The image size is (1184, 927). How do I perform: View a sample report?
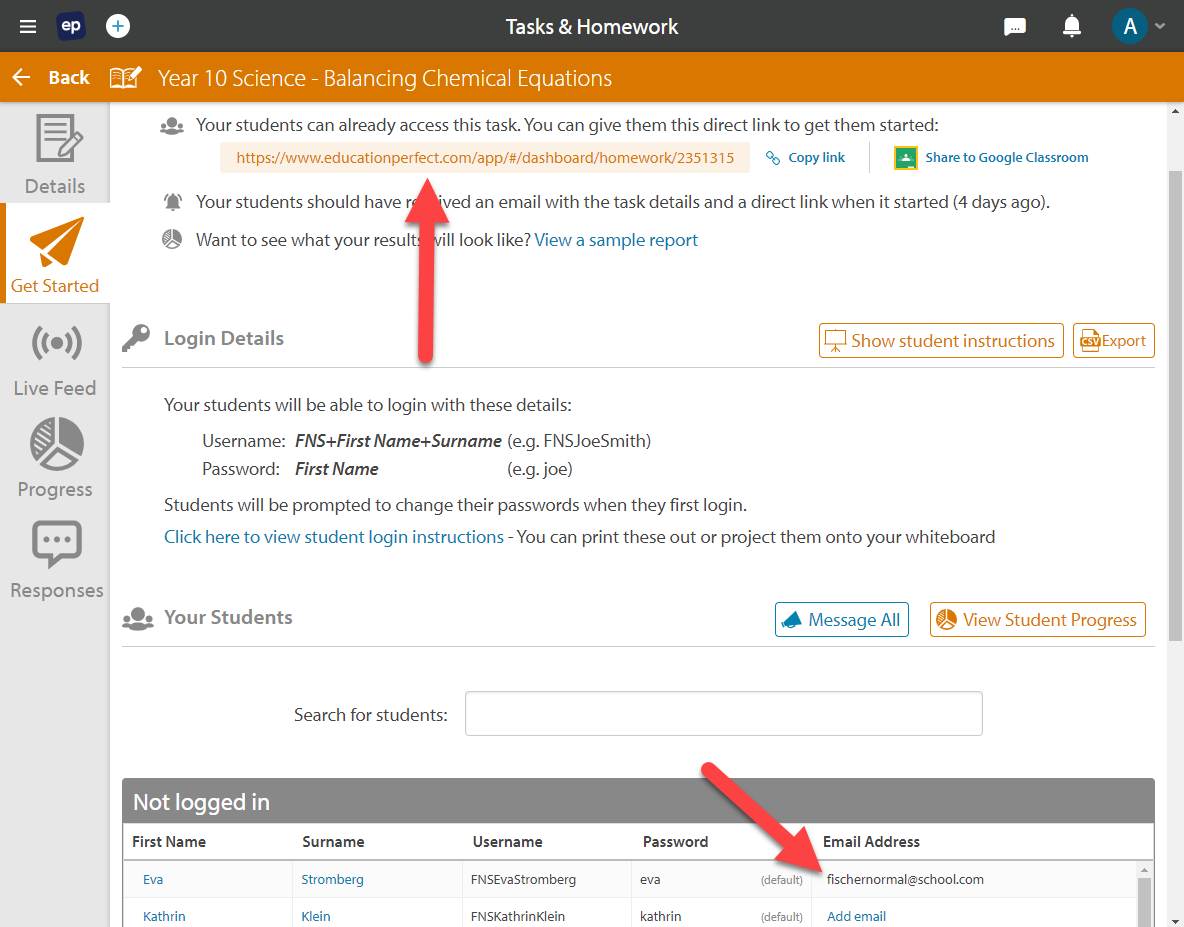pos(616,240)
